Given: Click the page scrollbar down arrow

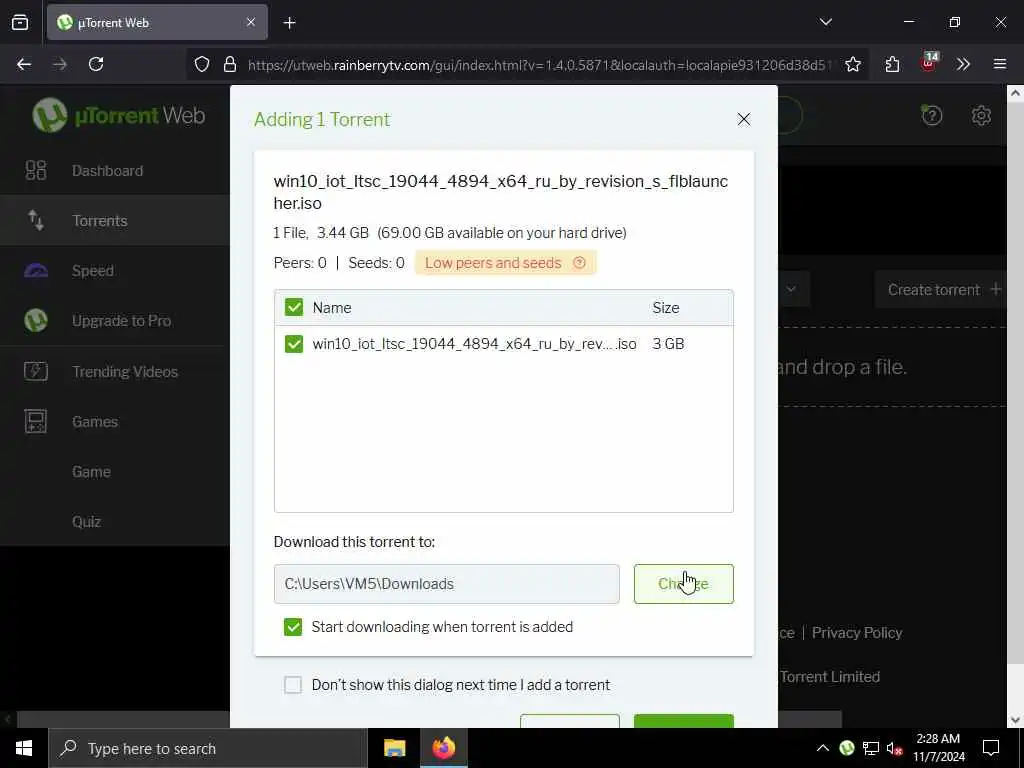Looking at the screenshot, I should point(1015,720).
